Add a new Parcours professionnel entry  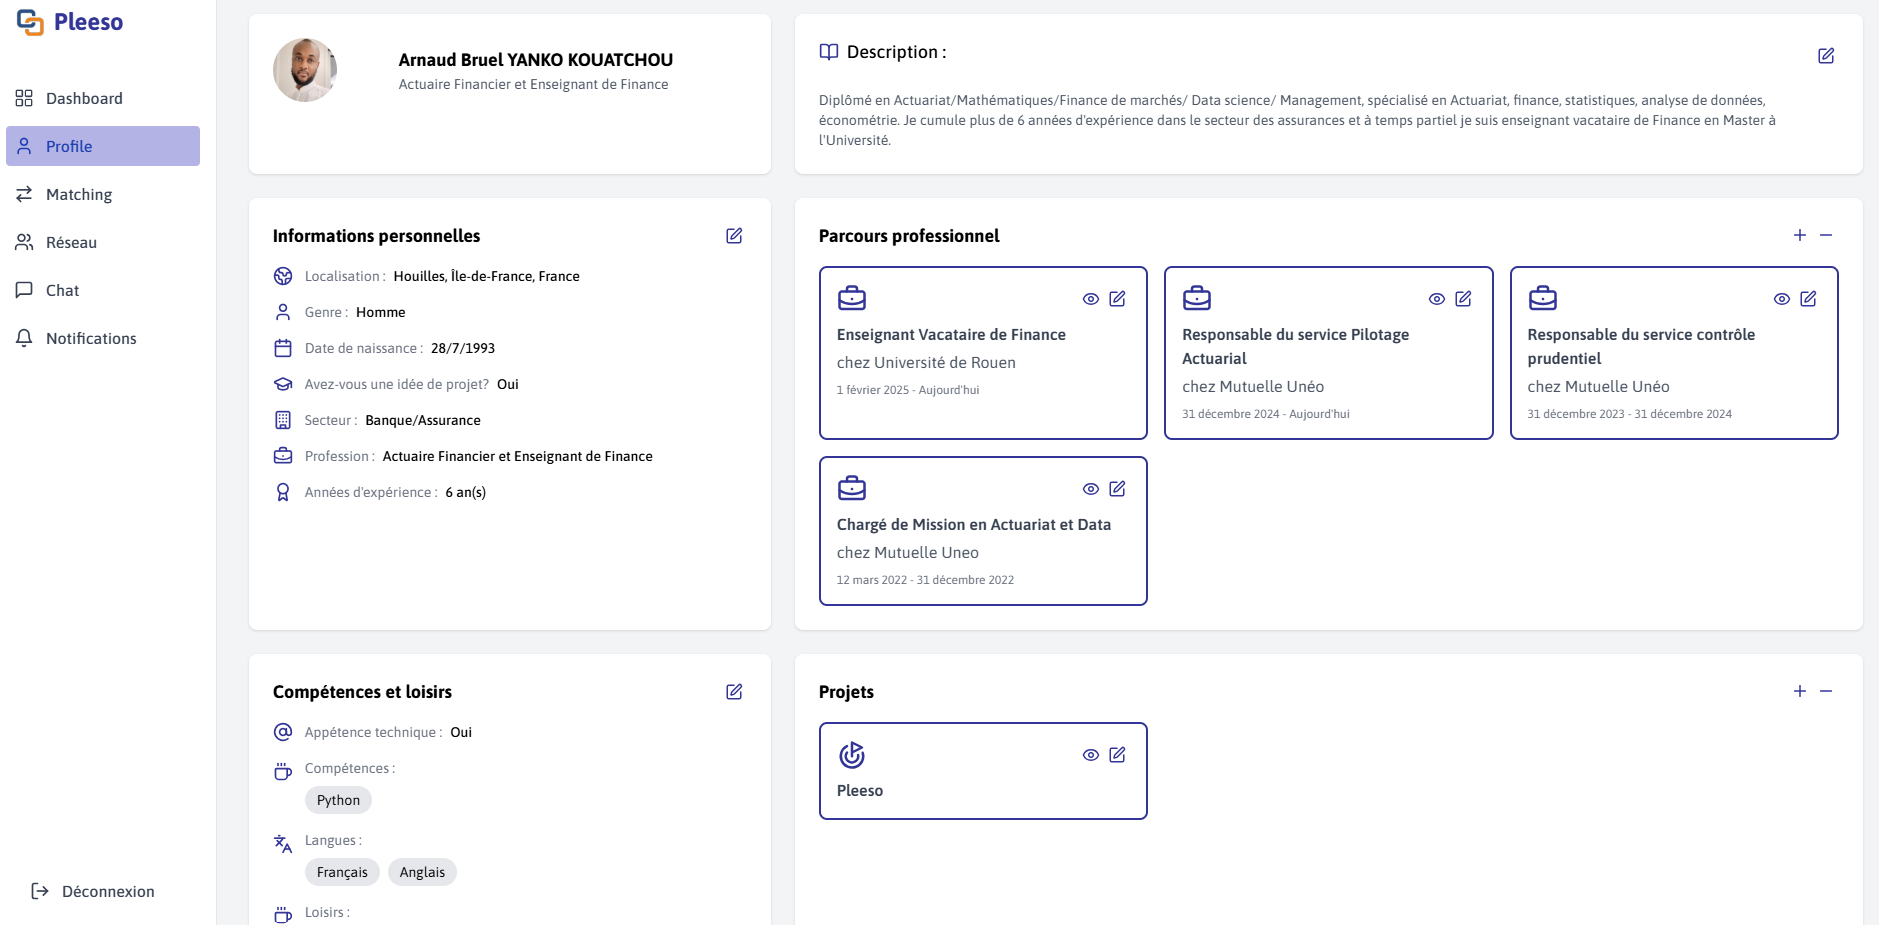point(1799,235)
